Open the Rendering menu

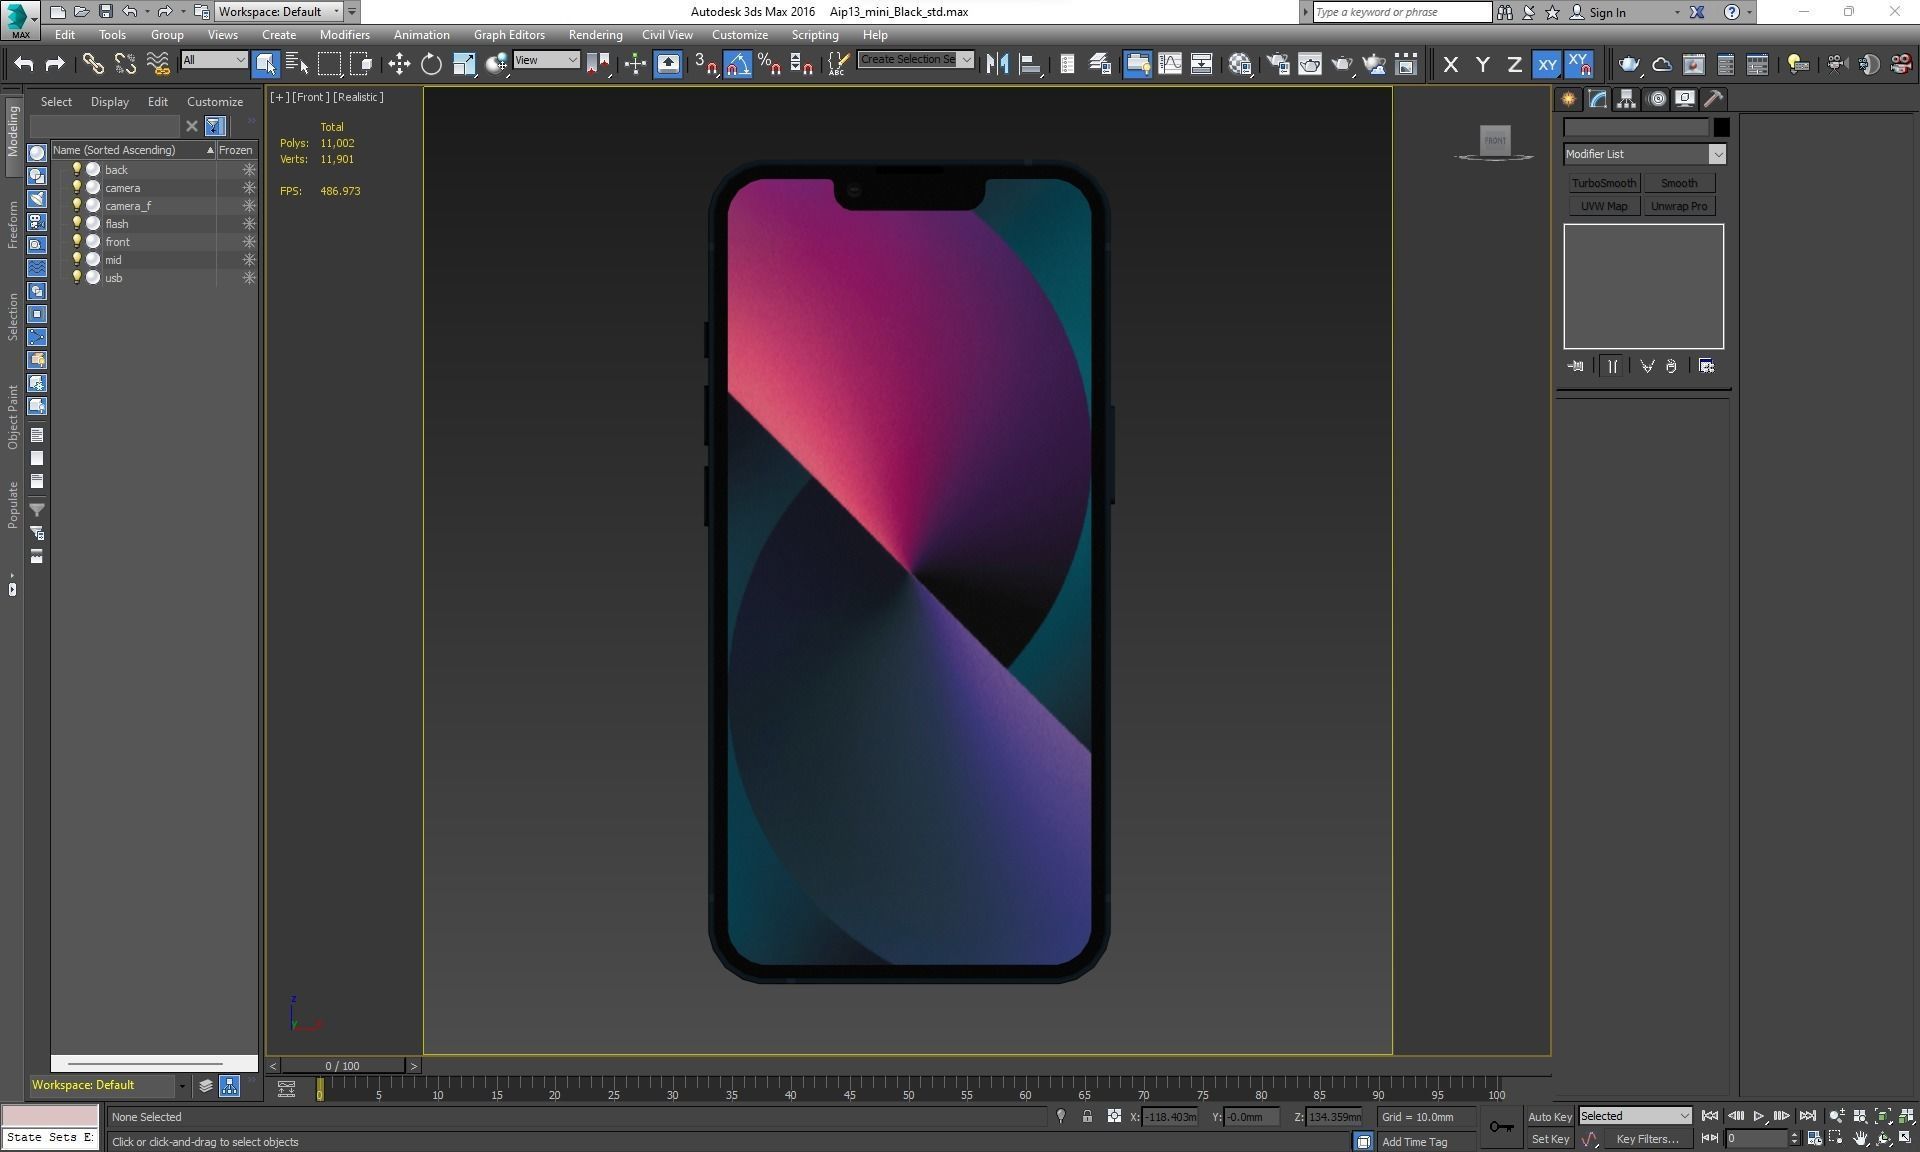595,35
